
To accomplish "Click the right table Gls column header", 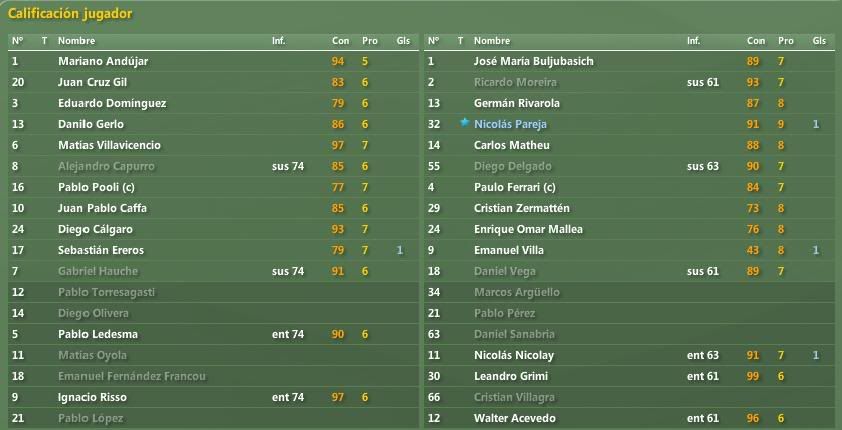I will 819,41.
